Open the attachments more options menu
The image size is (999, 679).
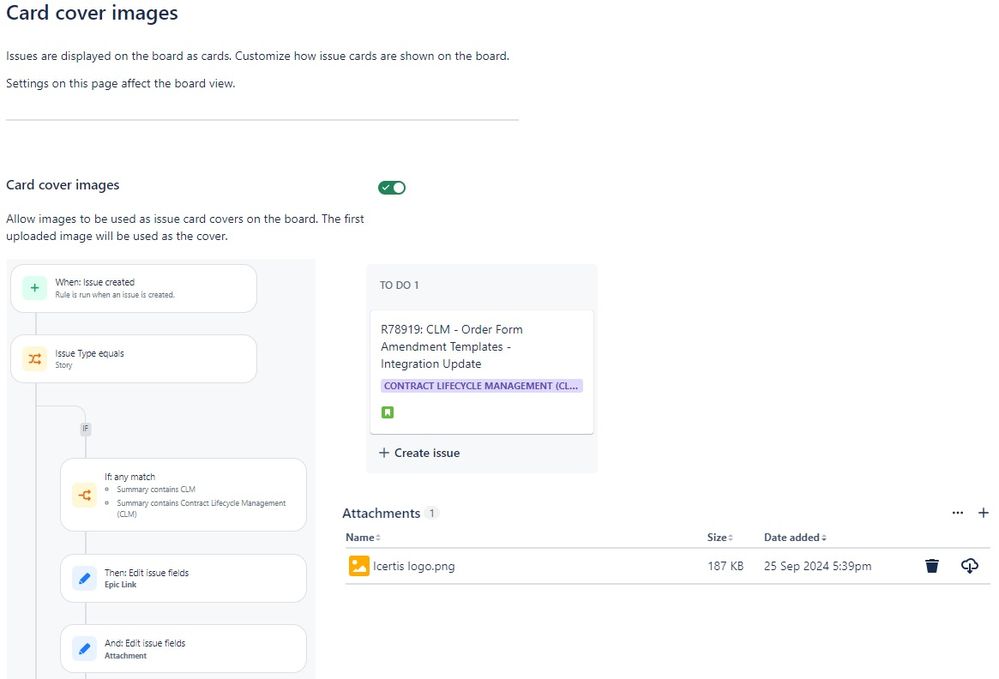958,513
